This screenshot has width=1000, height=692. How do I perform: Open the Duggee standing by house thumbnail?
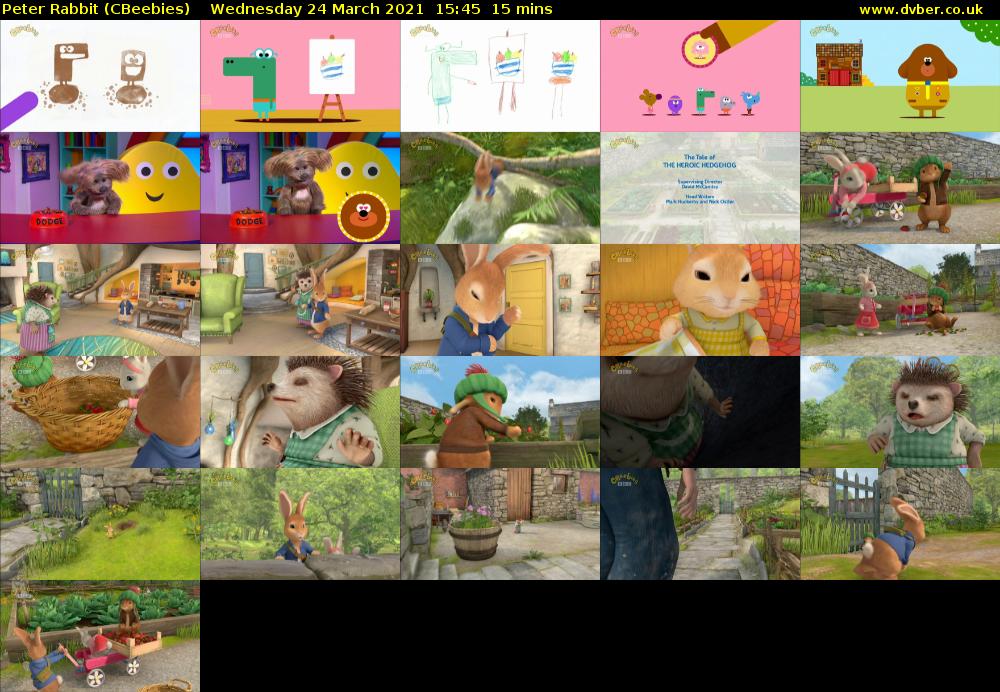[900, 75]
